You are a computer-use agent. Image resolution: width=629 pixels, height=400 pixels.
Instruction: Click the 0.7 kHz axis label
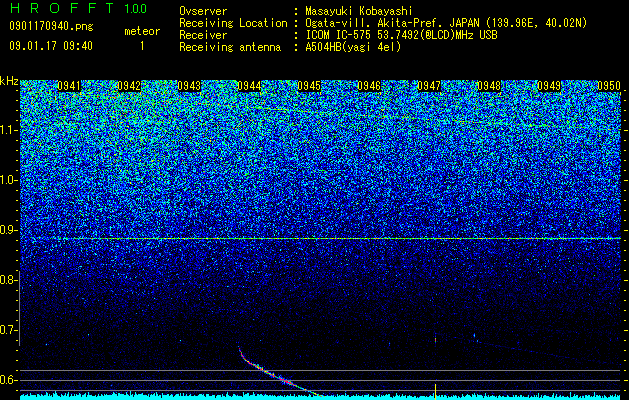[9, 330]
